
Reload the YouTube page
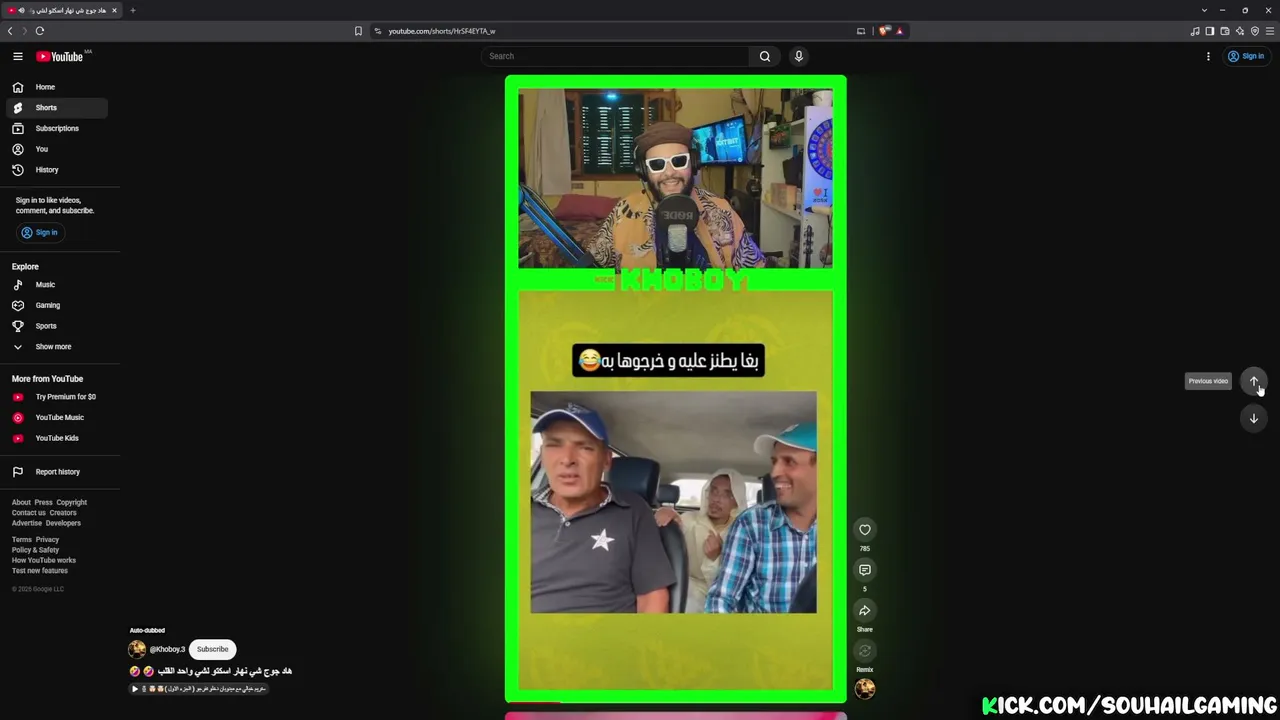pyautogui.click(x=40, y=31)
